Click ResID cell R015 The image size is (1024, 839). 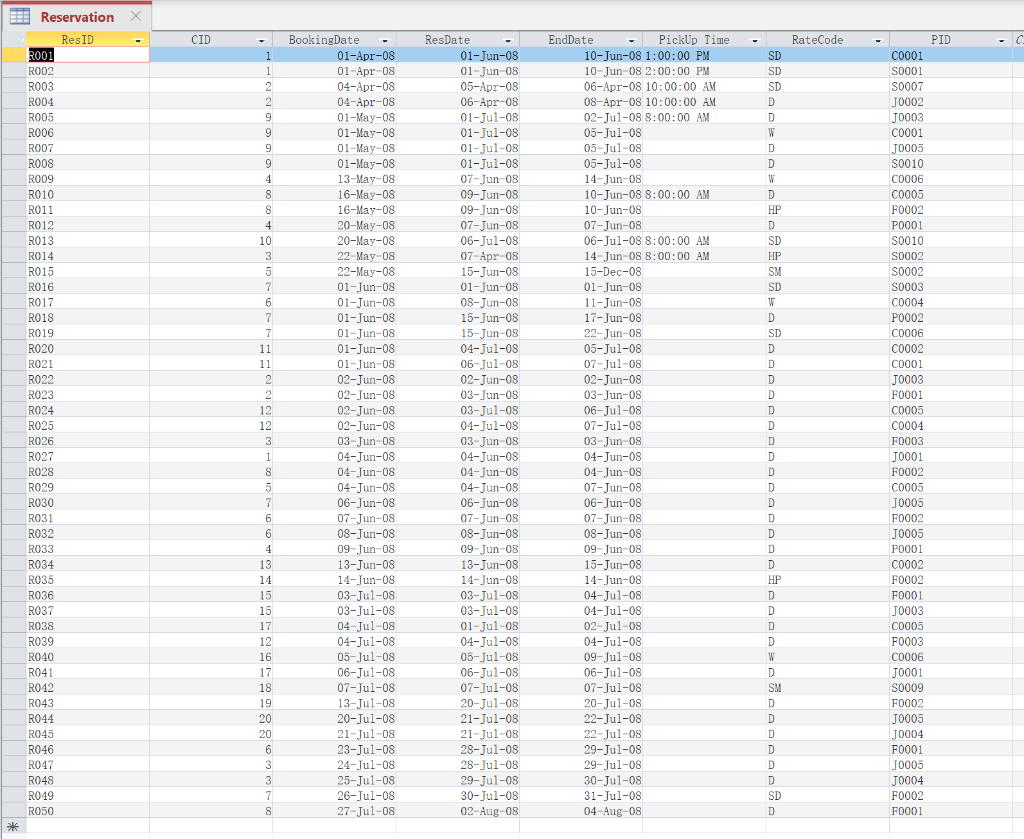coord(88,272)
